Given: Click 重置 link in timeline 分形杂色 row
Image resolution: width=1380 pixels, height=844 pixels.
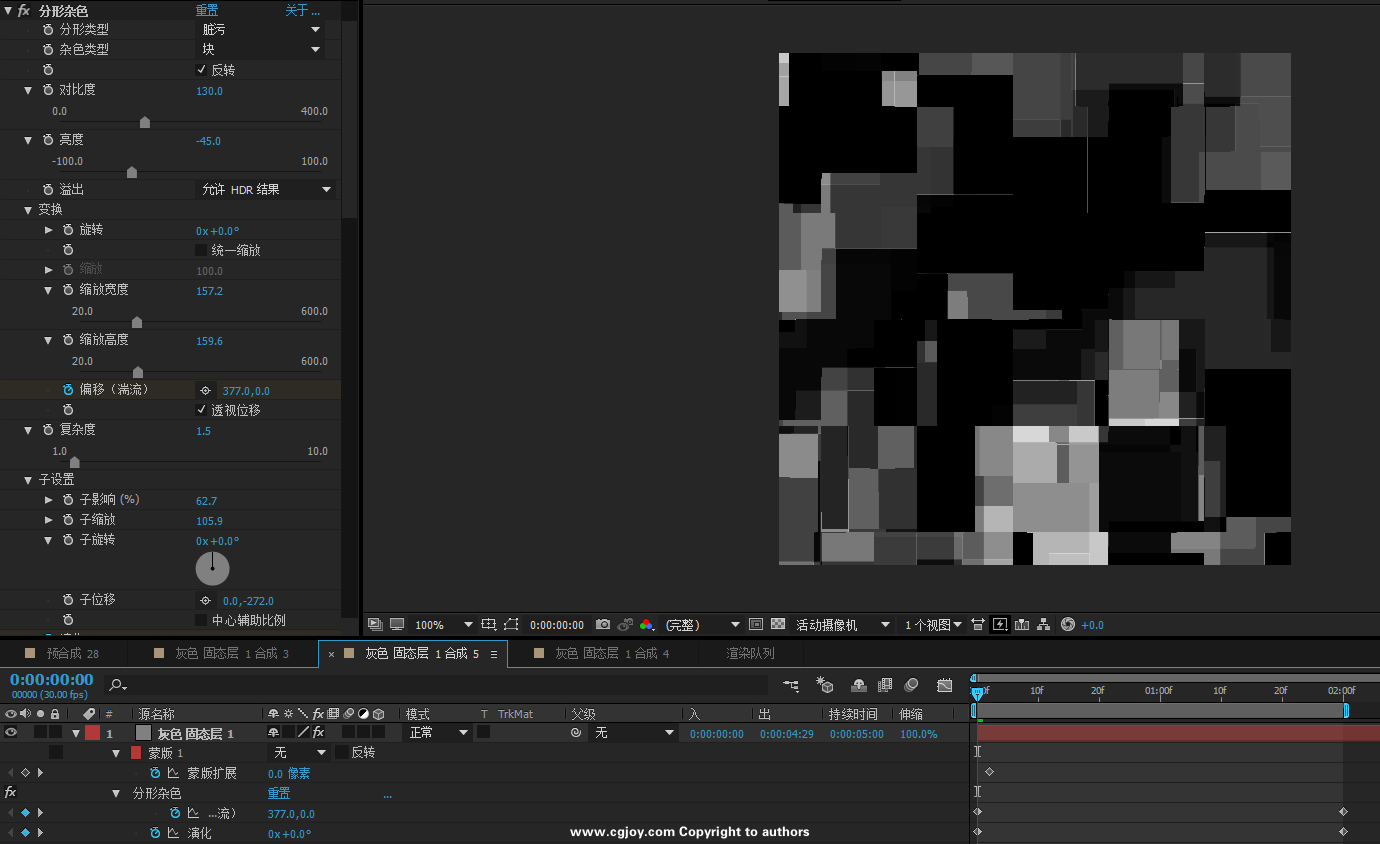Looking at the screenshot, I should point(279,793).
